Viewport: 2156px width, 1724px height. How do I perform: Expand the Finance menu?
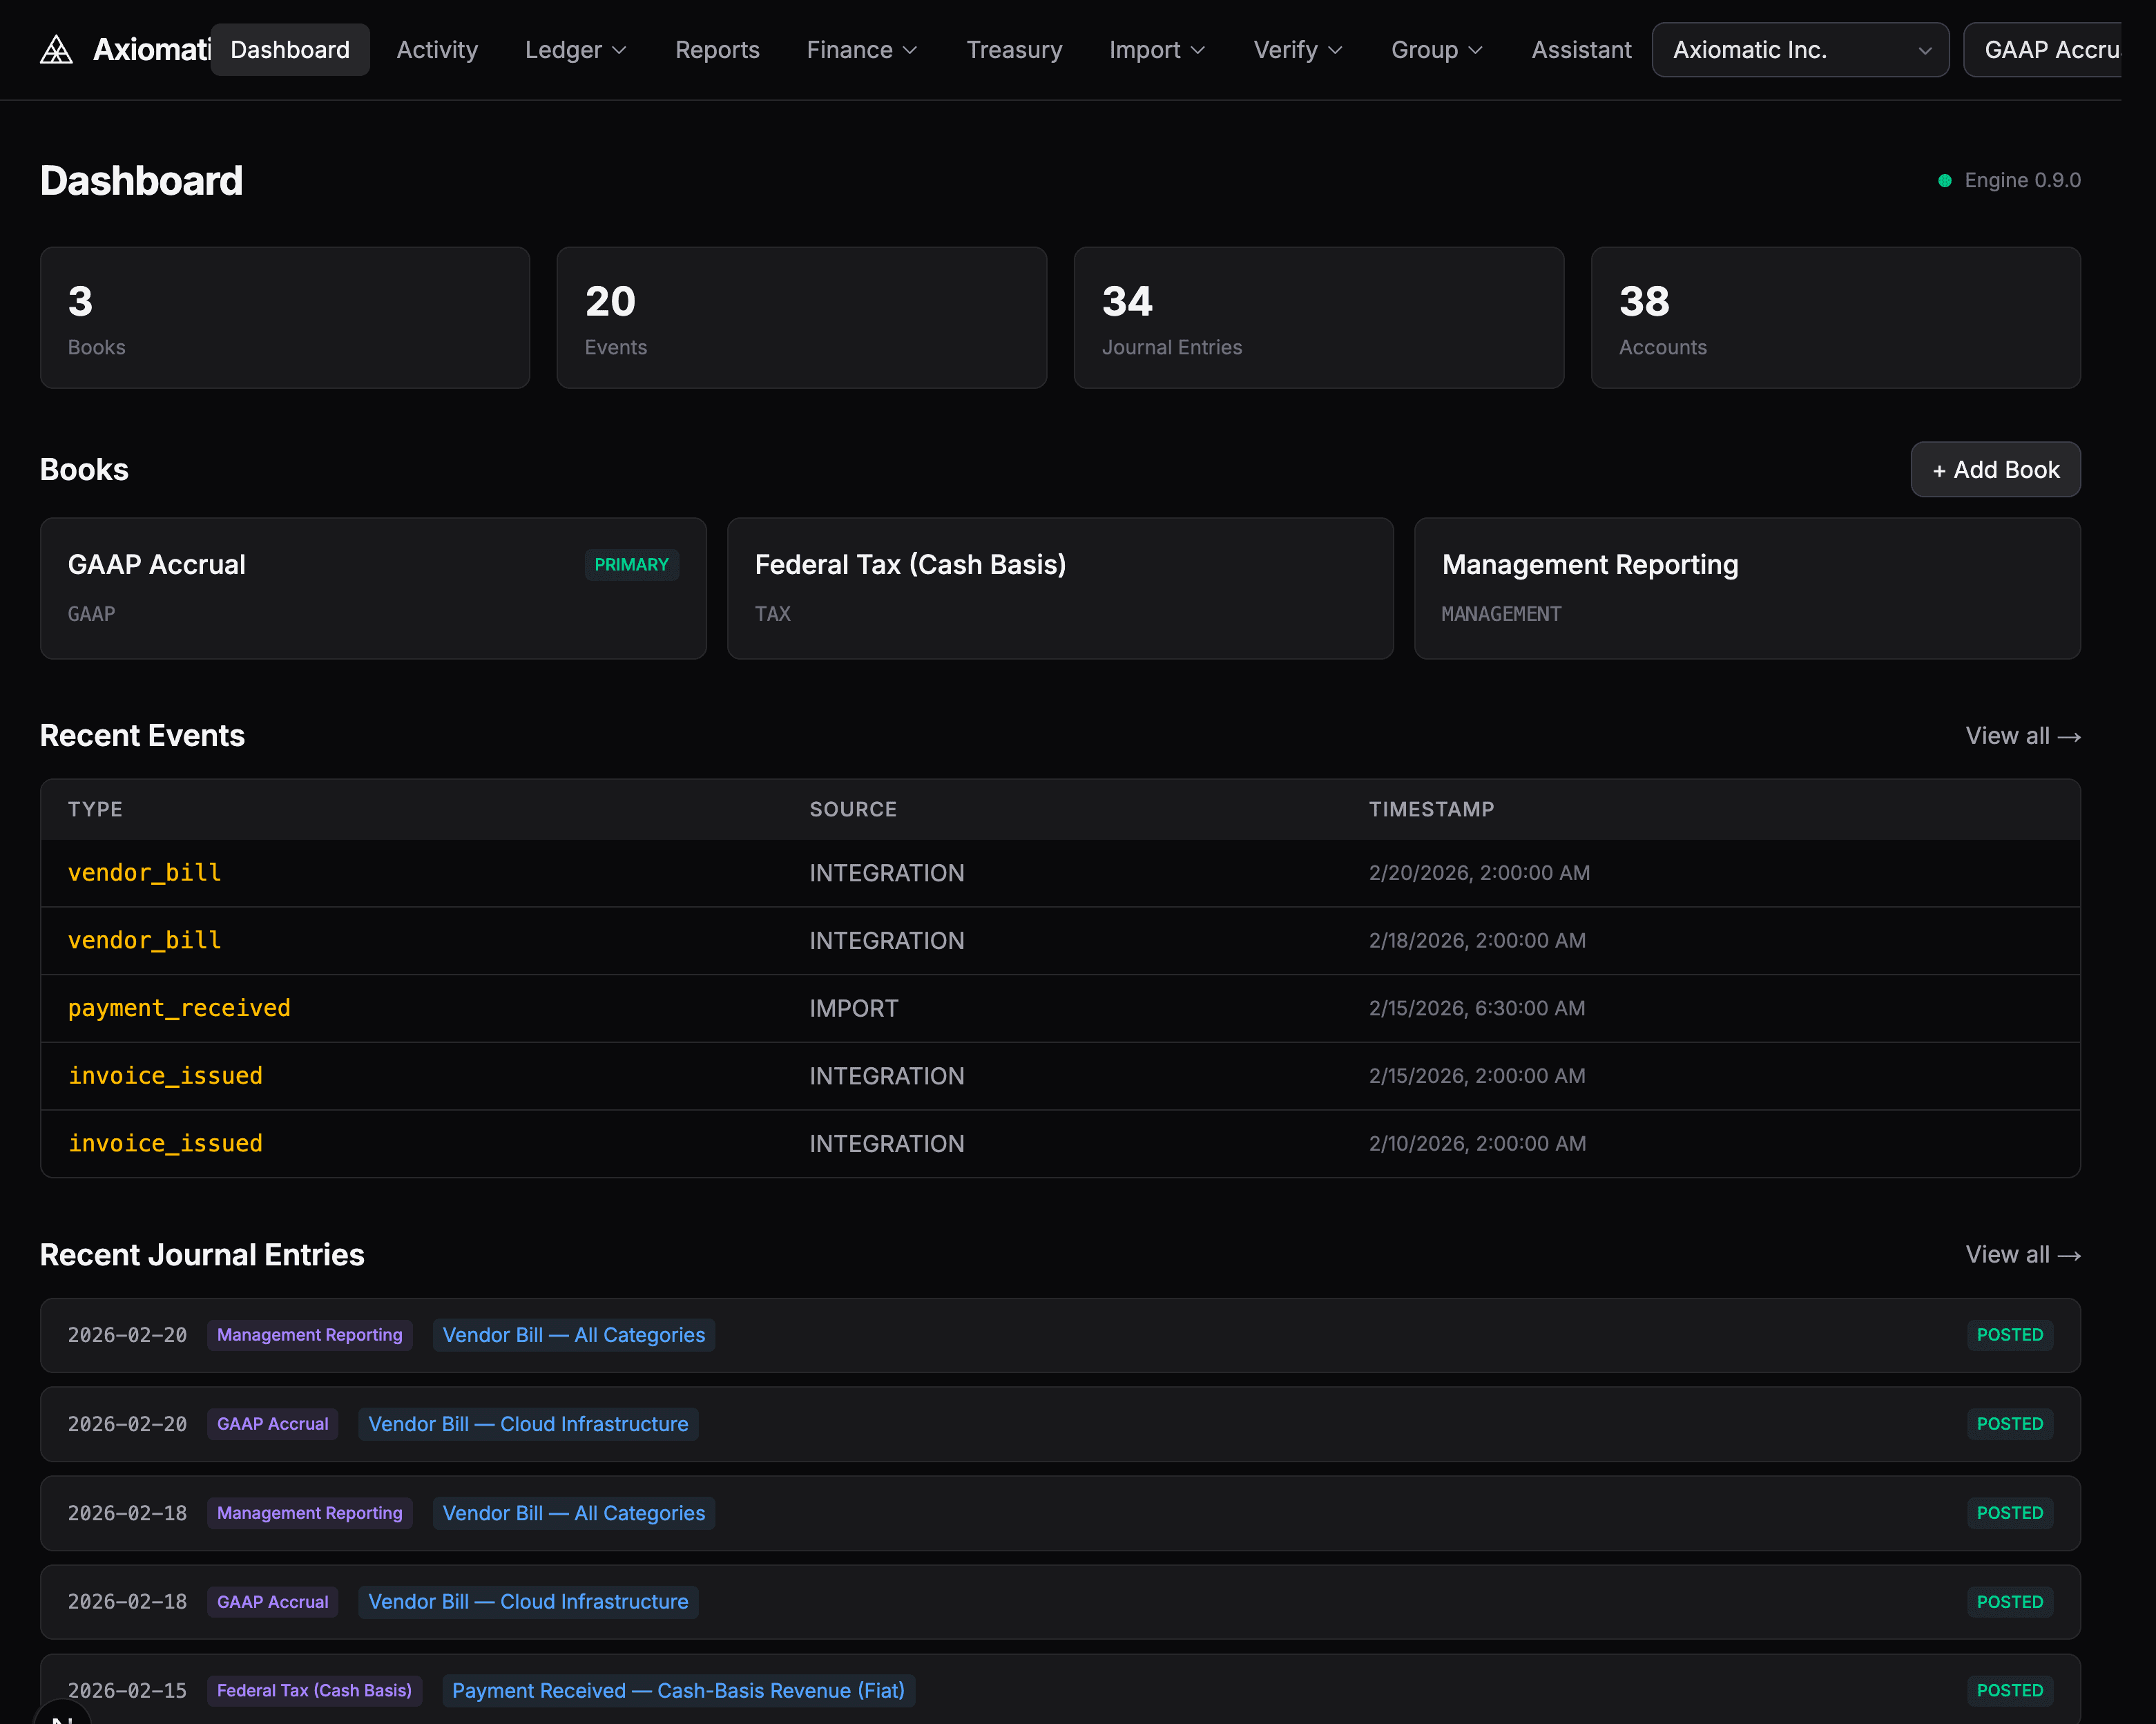(x=861, y=50)
